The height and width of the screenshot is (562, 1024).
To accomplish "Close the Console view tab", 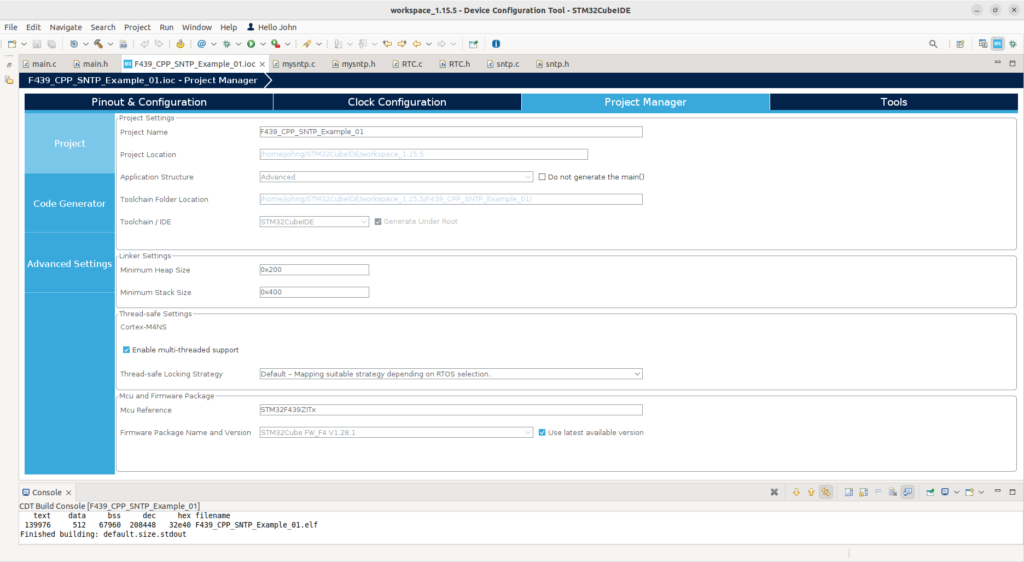I will click(x=69, y=493).
